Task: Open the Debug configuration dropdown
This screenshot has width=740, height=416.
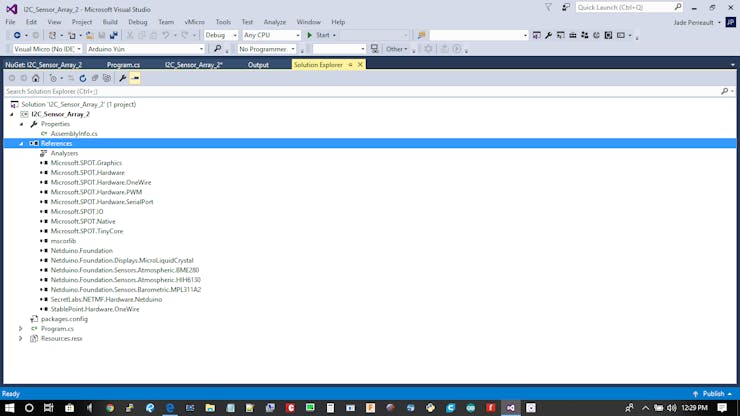Action: (220, 35)
